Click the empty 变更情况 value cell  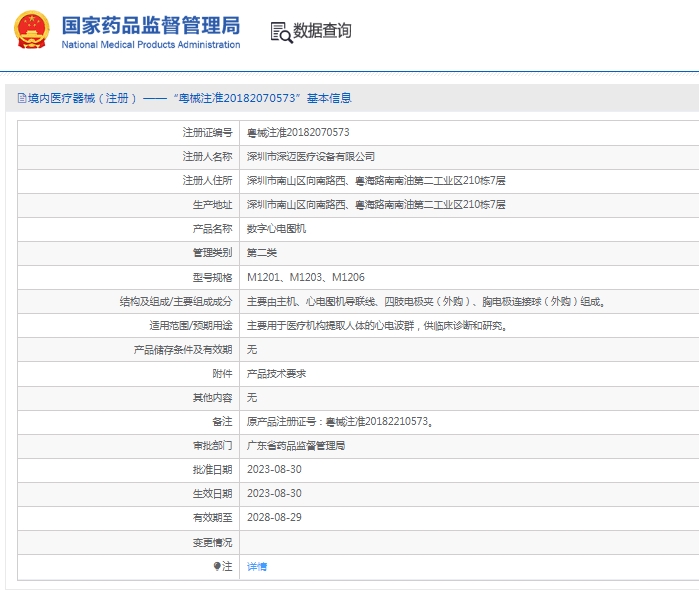tap(469, 543)
